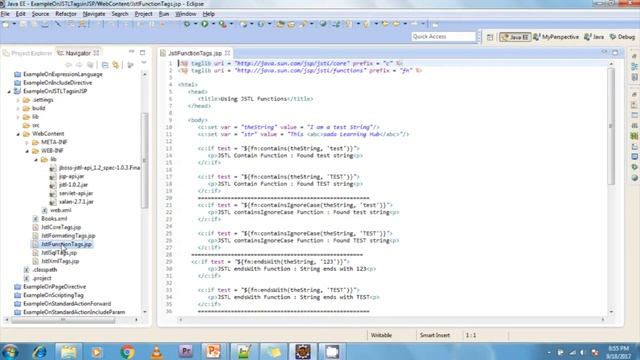Click the Navigator horizontal scrollbar
This screenshot has height=360, width=640.
pos(63,320)
